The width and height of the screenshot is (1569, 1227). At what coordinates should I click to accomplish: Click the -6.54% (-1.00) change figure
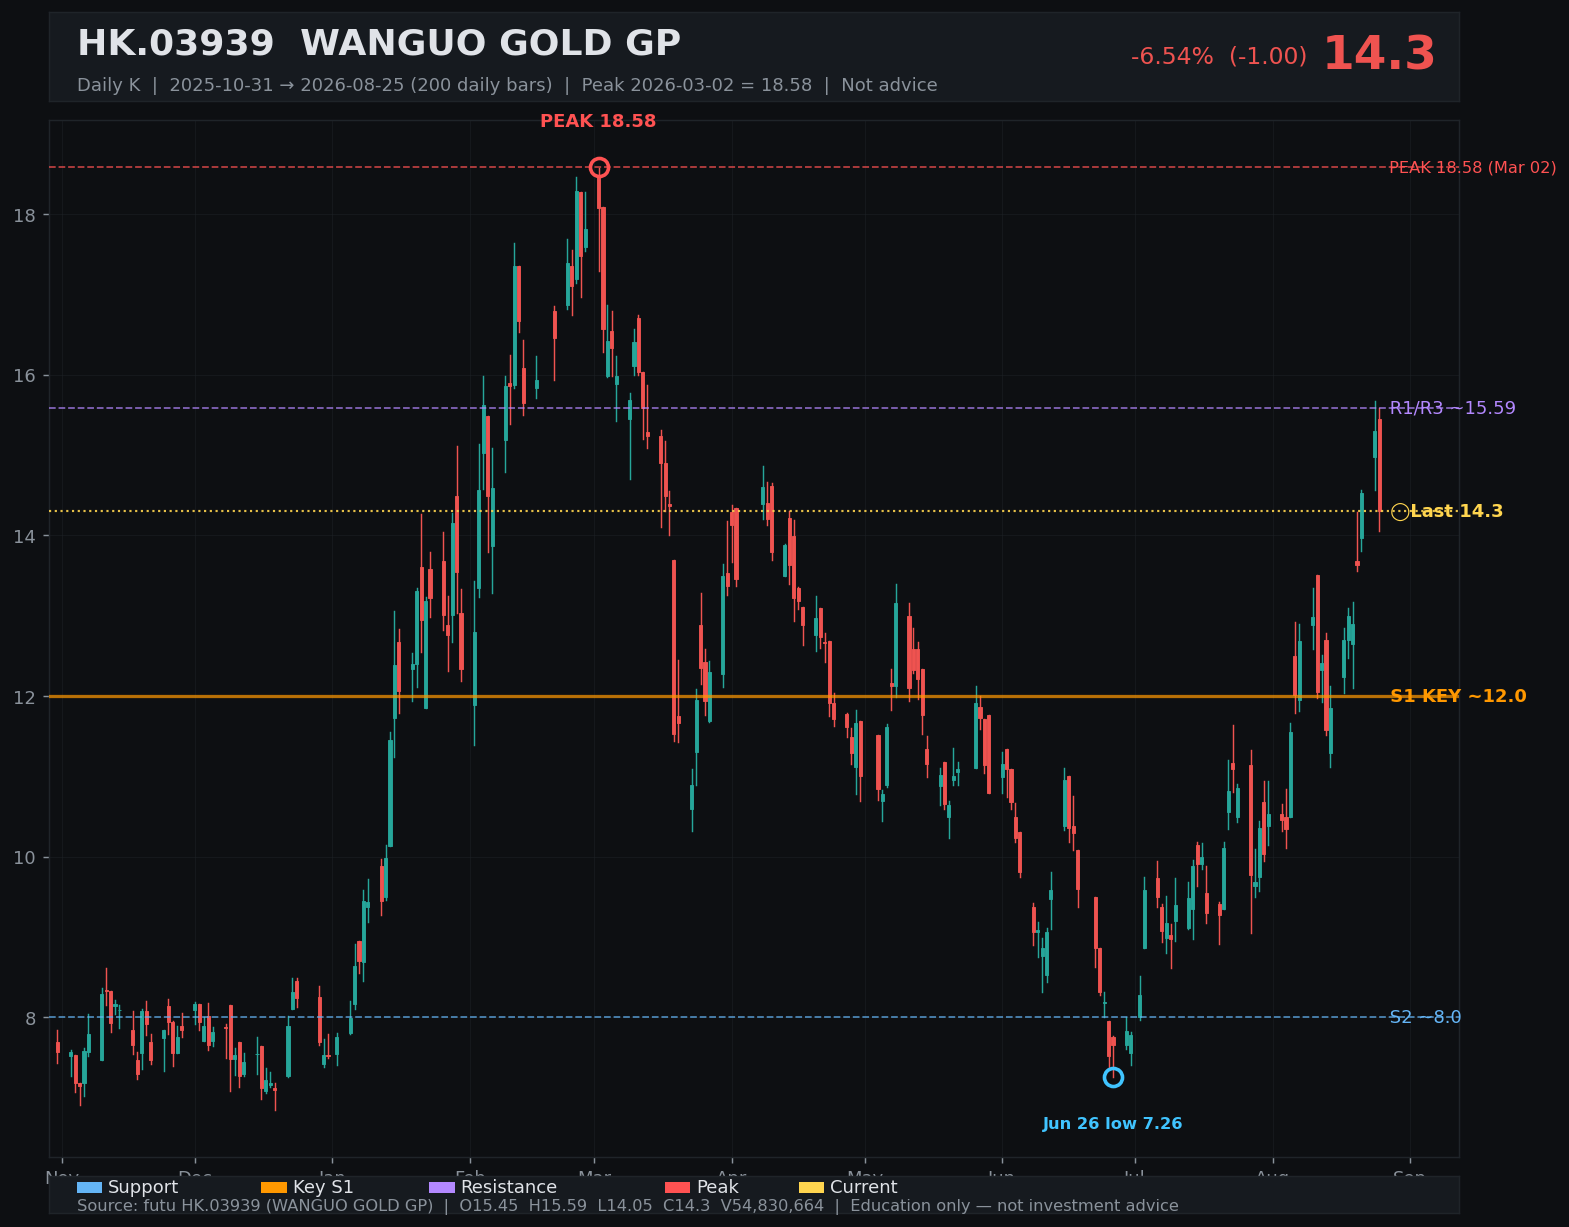1219,57
